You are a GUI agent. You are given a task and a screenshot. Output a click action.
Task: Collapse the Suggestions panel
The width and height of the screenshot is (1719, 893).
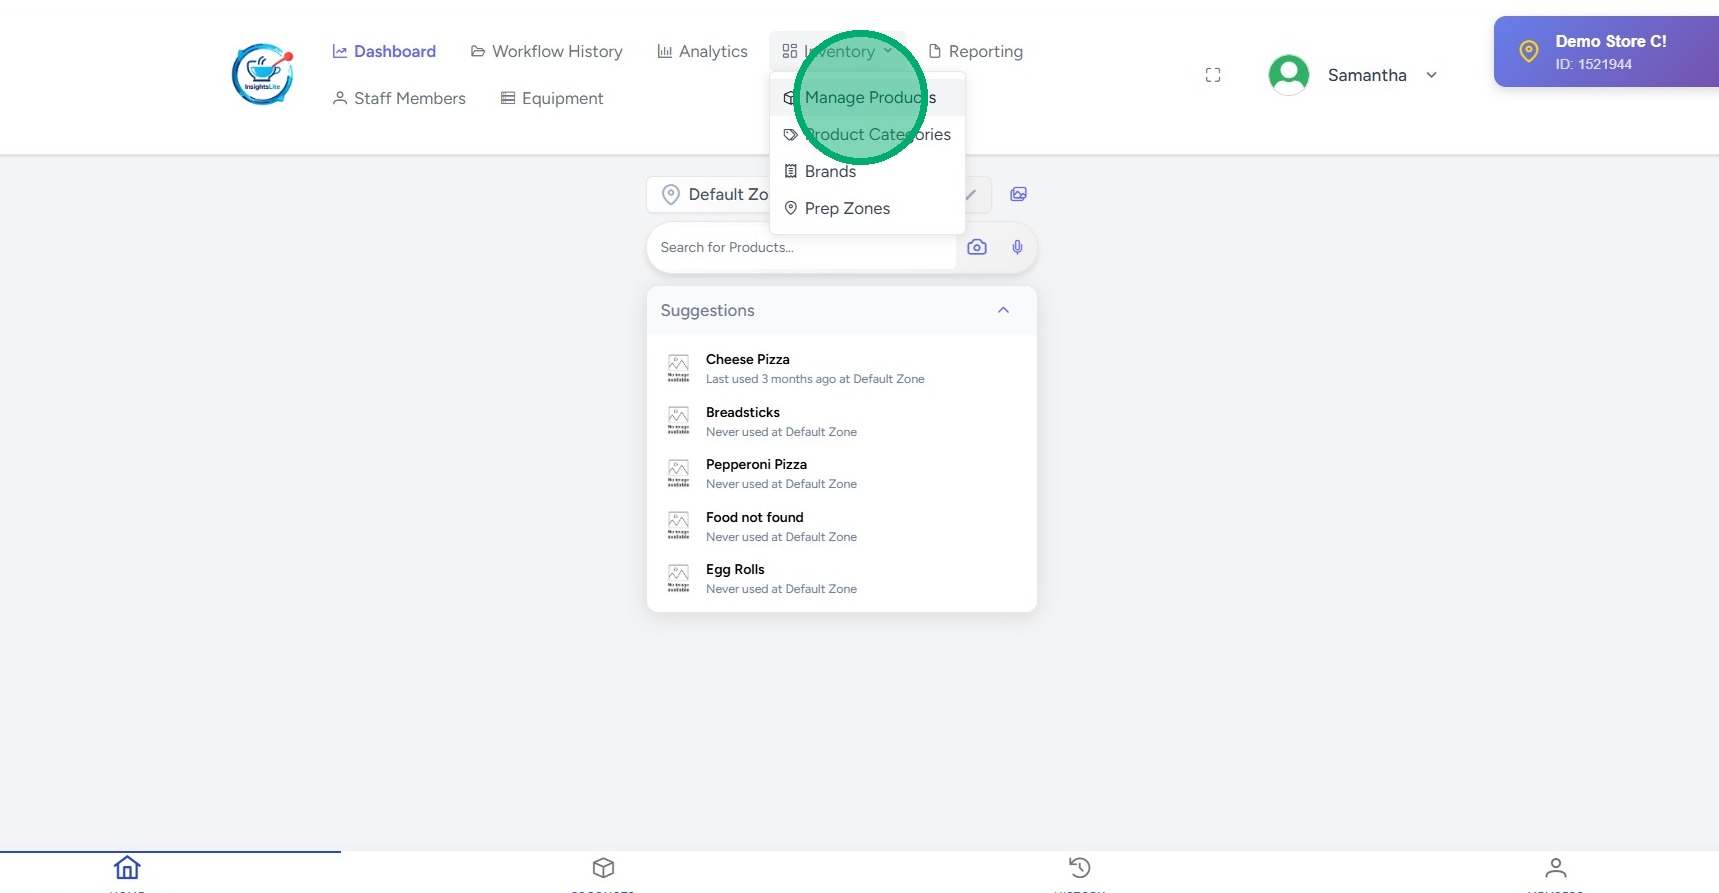(x=1003, y=310)
